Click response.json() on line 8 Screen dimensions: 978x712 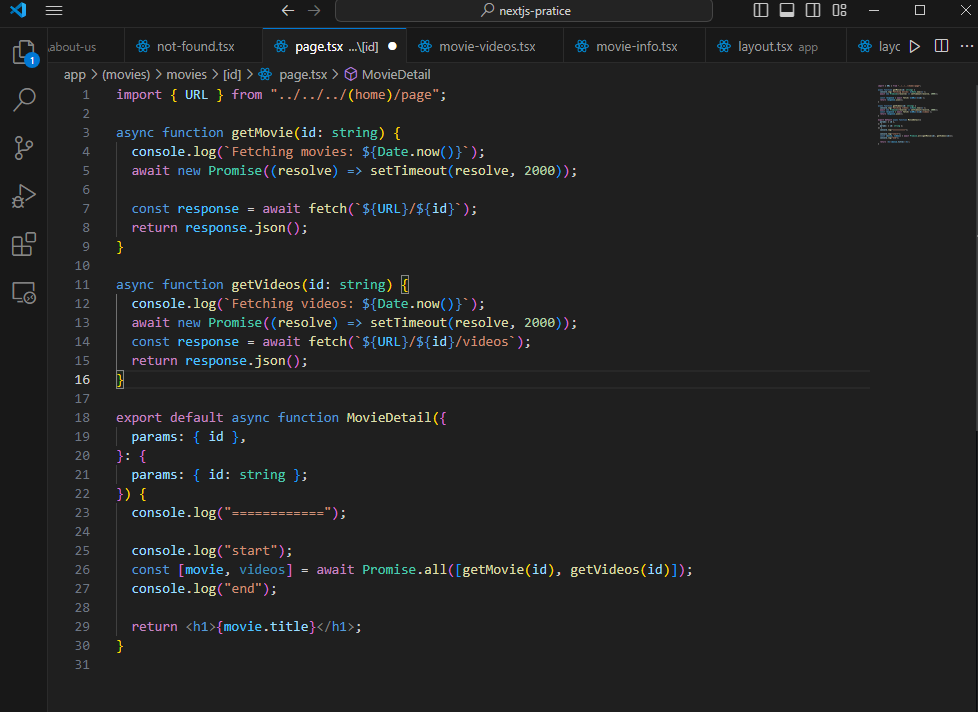click(x=243, y=228)
